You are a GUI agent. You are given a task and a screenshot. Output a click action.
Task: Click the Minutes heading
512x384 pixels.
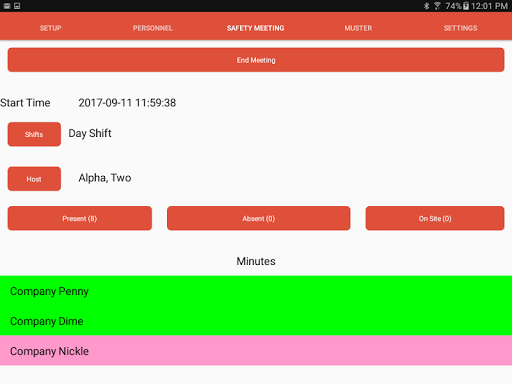click(256, 261)
